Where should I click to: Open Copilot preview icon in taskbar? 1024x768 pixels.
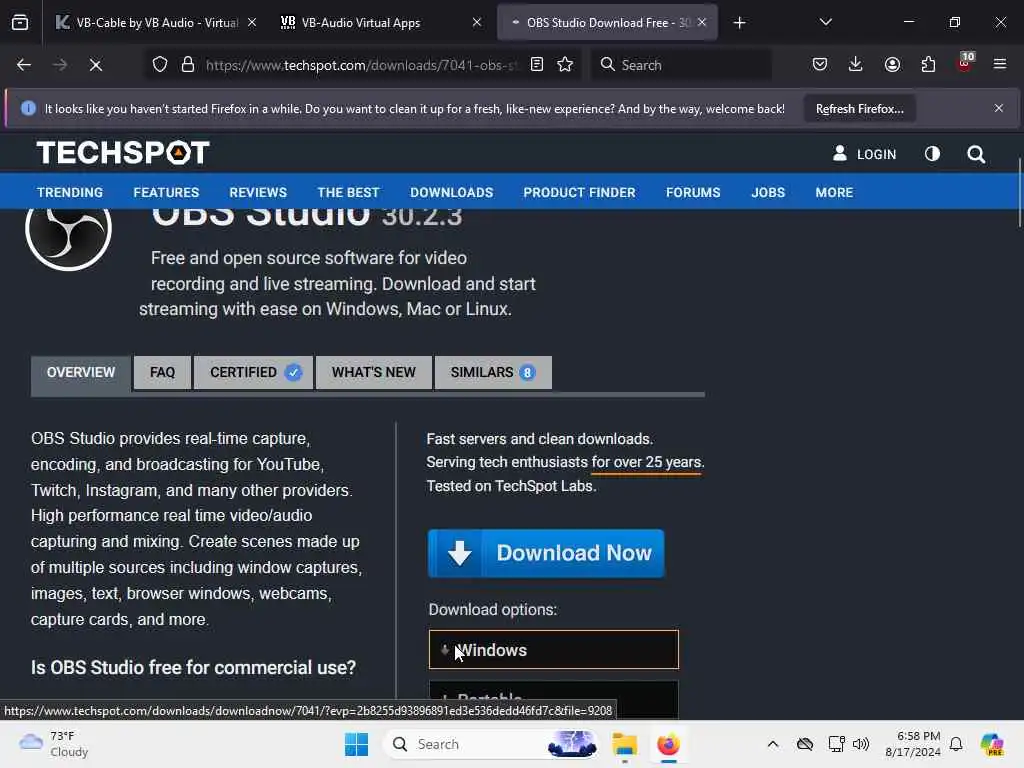pyautogui.click(x=992, y=744)
